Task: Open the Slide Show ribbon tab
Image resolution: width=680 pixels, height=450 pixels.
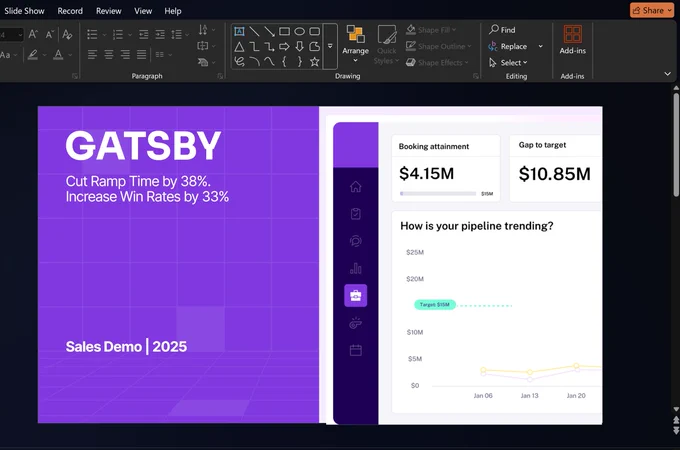Action: pyautogui.click(x=24, y=11)
